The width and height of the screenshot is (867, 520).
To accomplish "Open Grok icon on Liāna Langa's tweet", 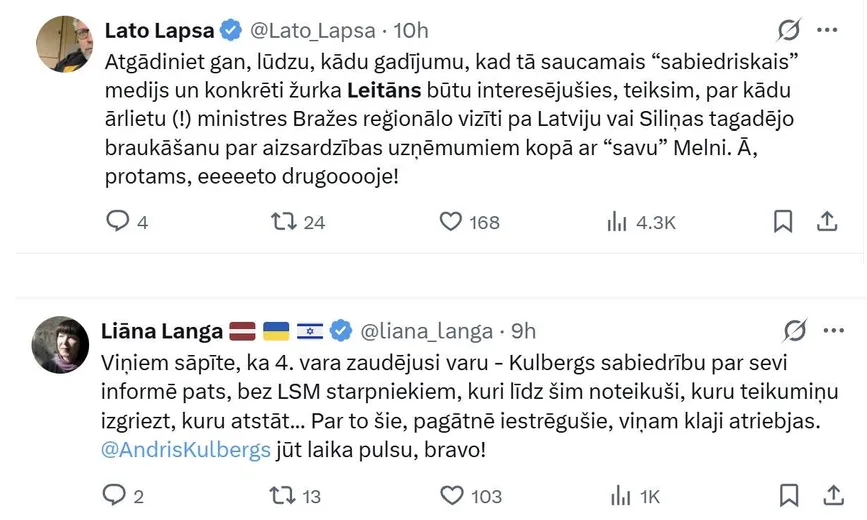I will pyautogui.click(x=795, y=331).
